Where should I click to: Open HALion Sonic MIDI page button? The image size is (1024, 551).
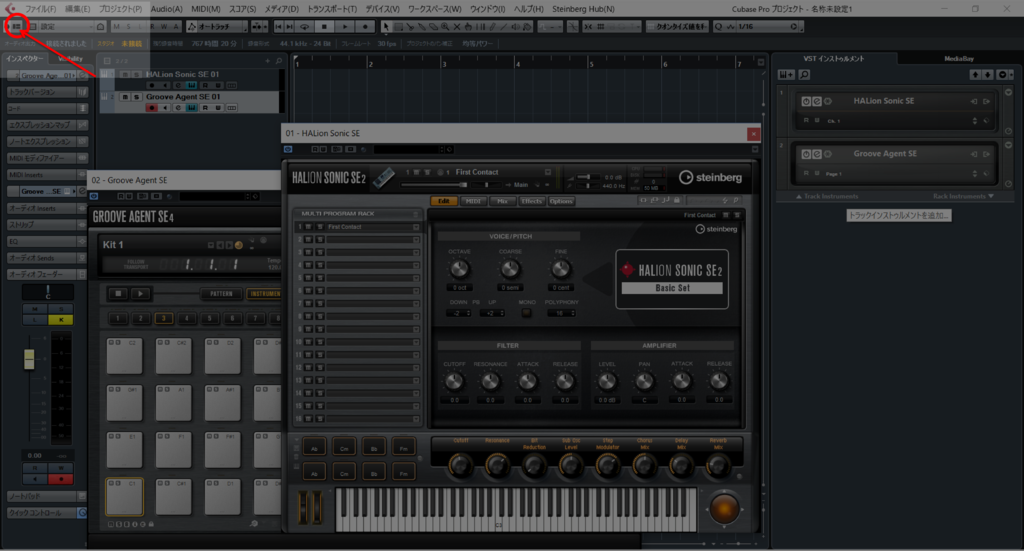tap(473, 201)
